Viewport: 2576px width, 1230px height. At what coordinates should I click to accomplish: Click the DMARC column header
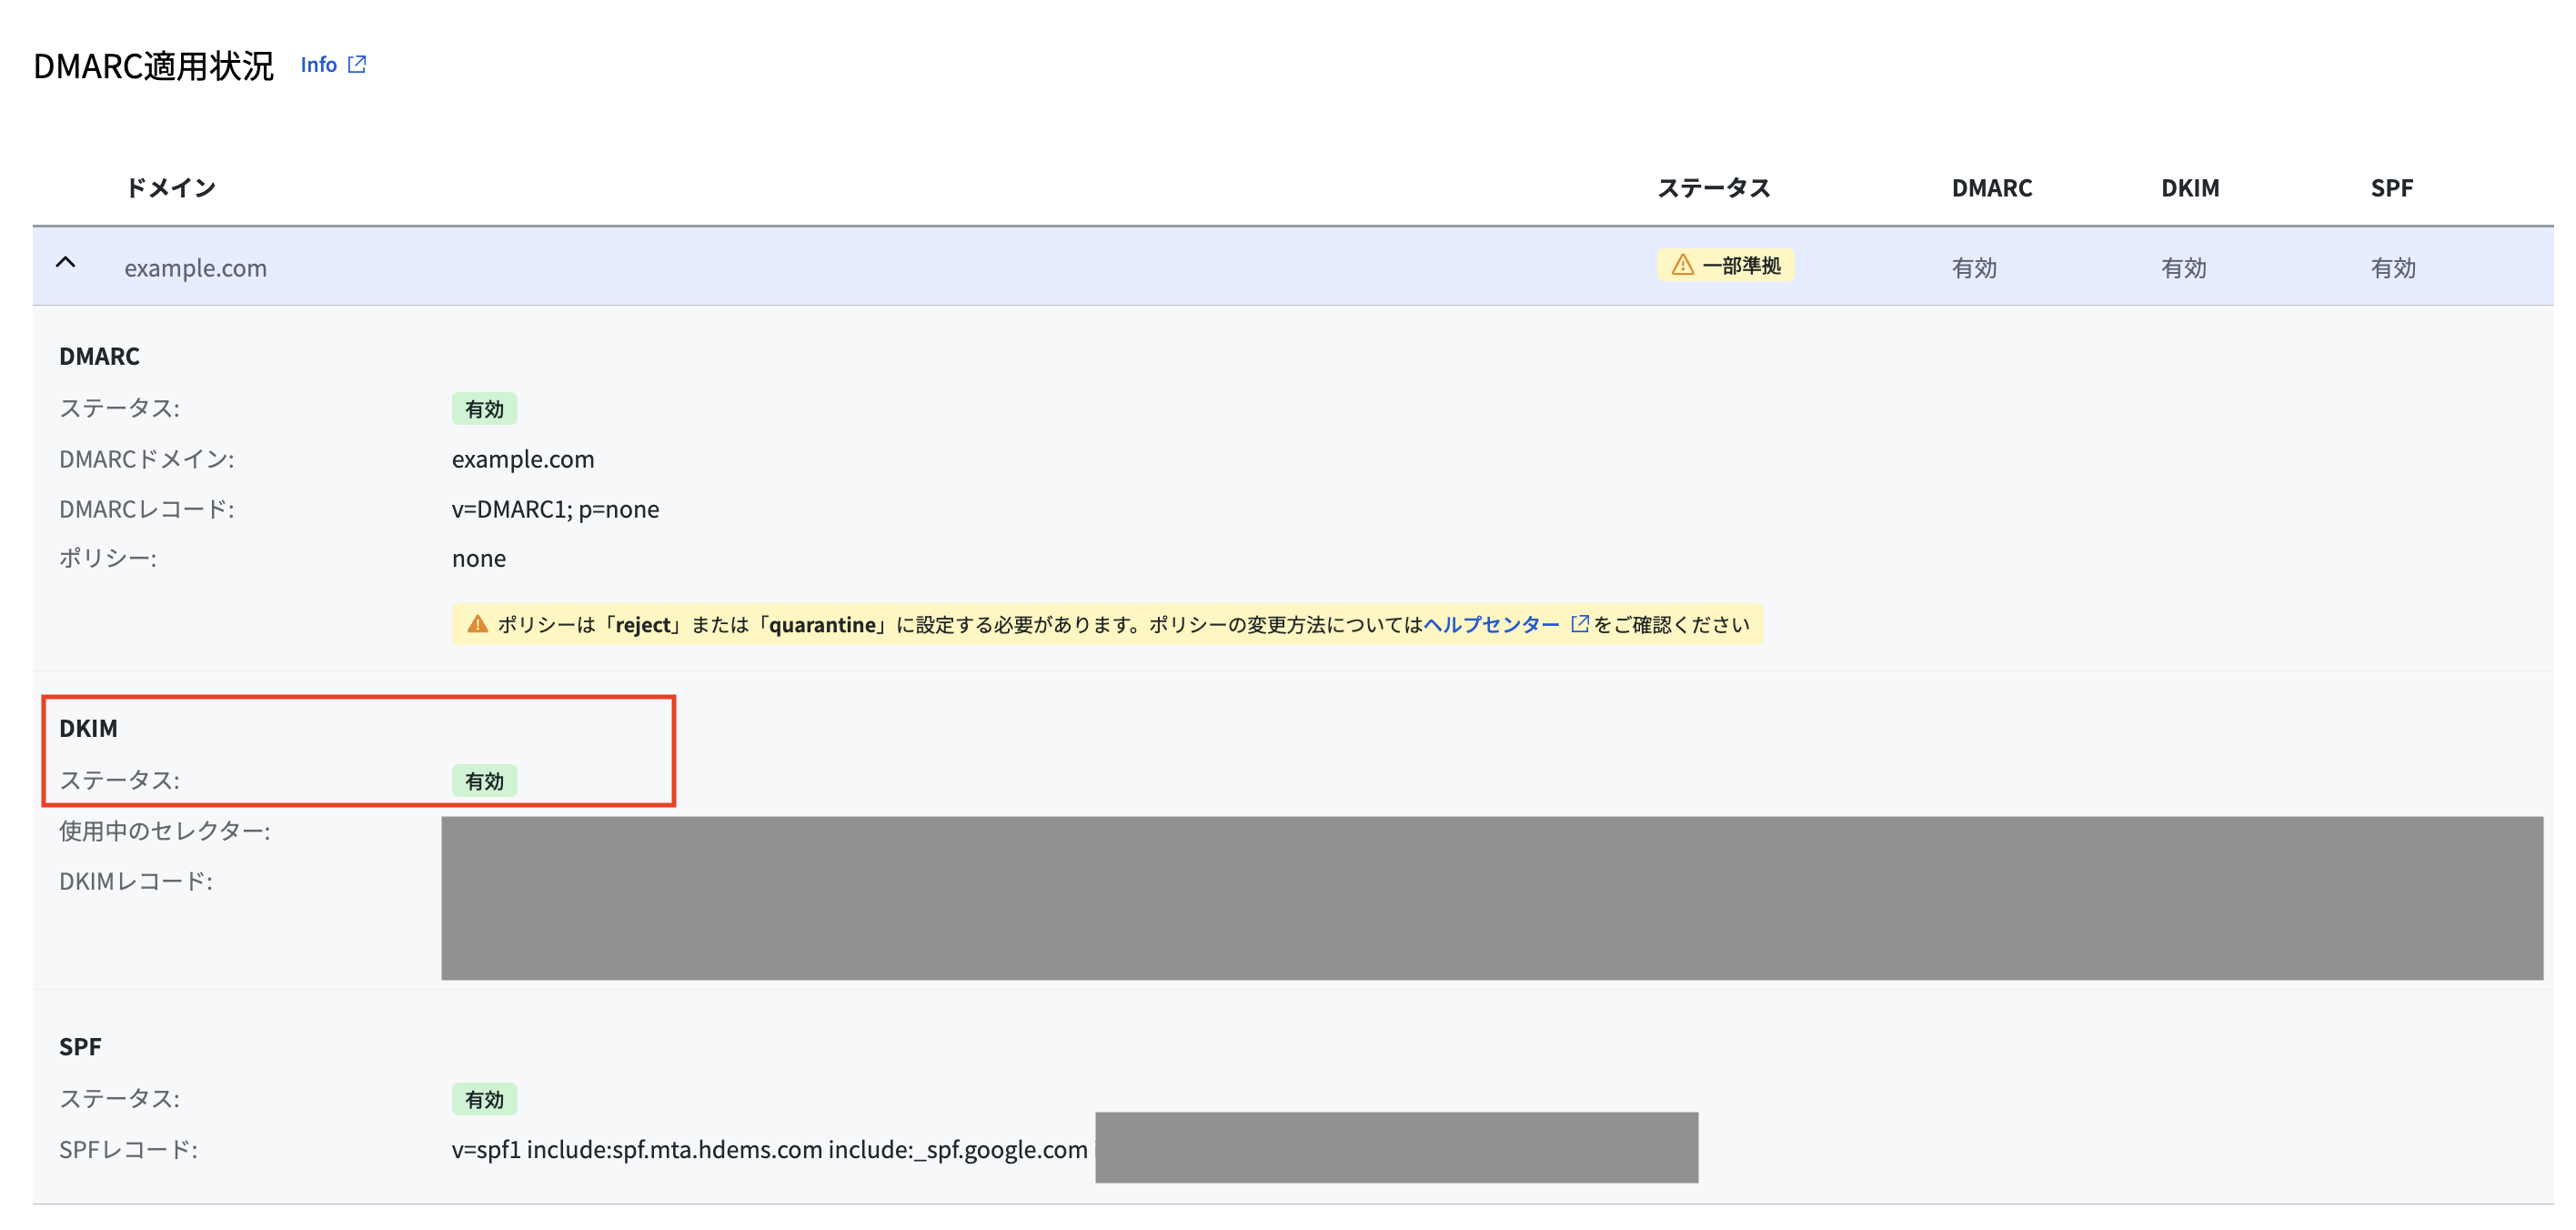(1991, 188)
